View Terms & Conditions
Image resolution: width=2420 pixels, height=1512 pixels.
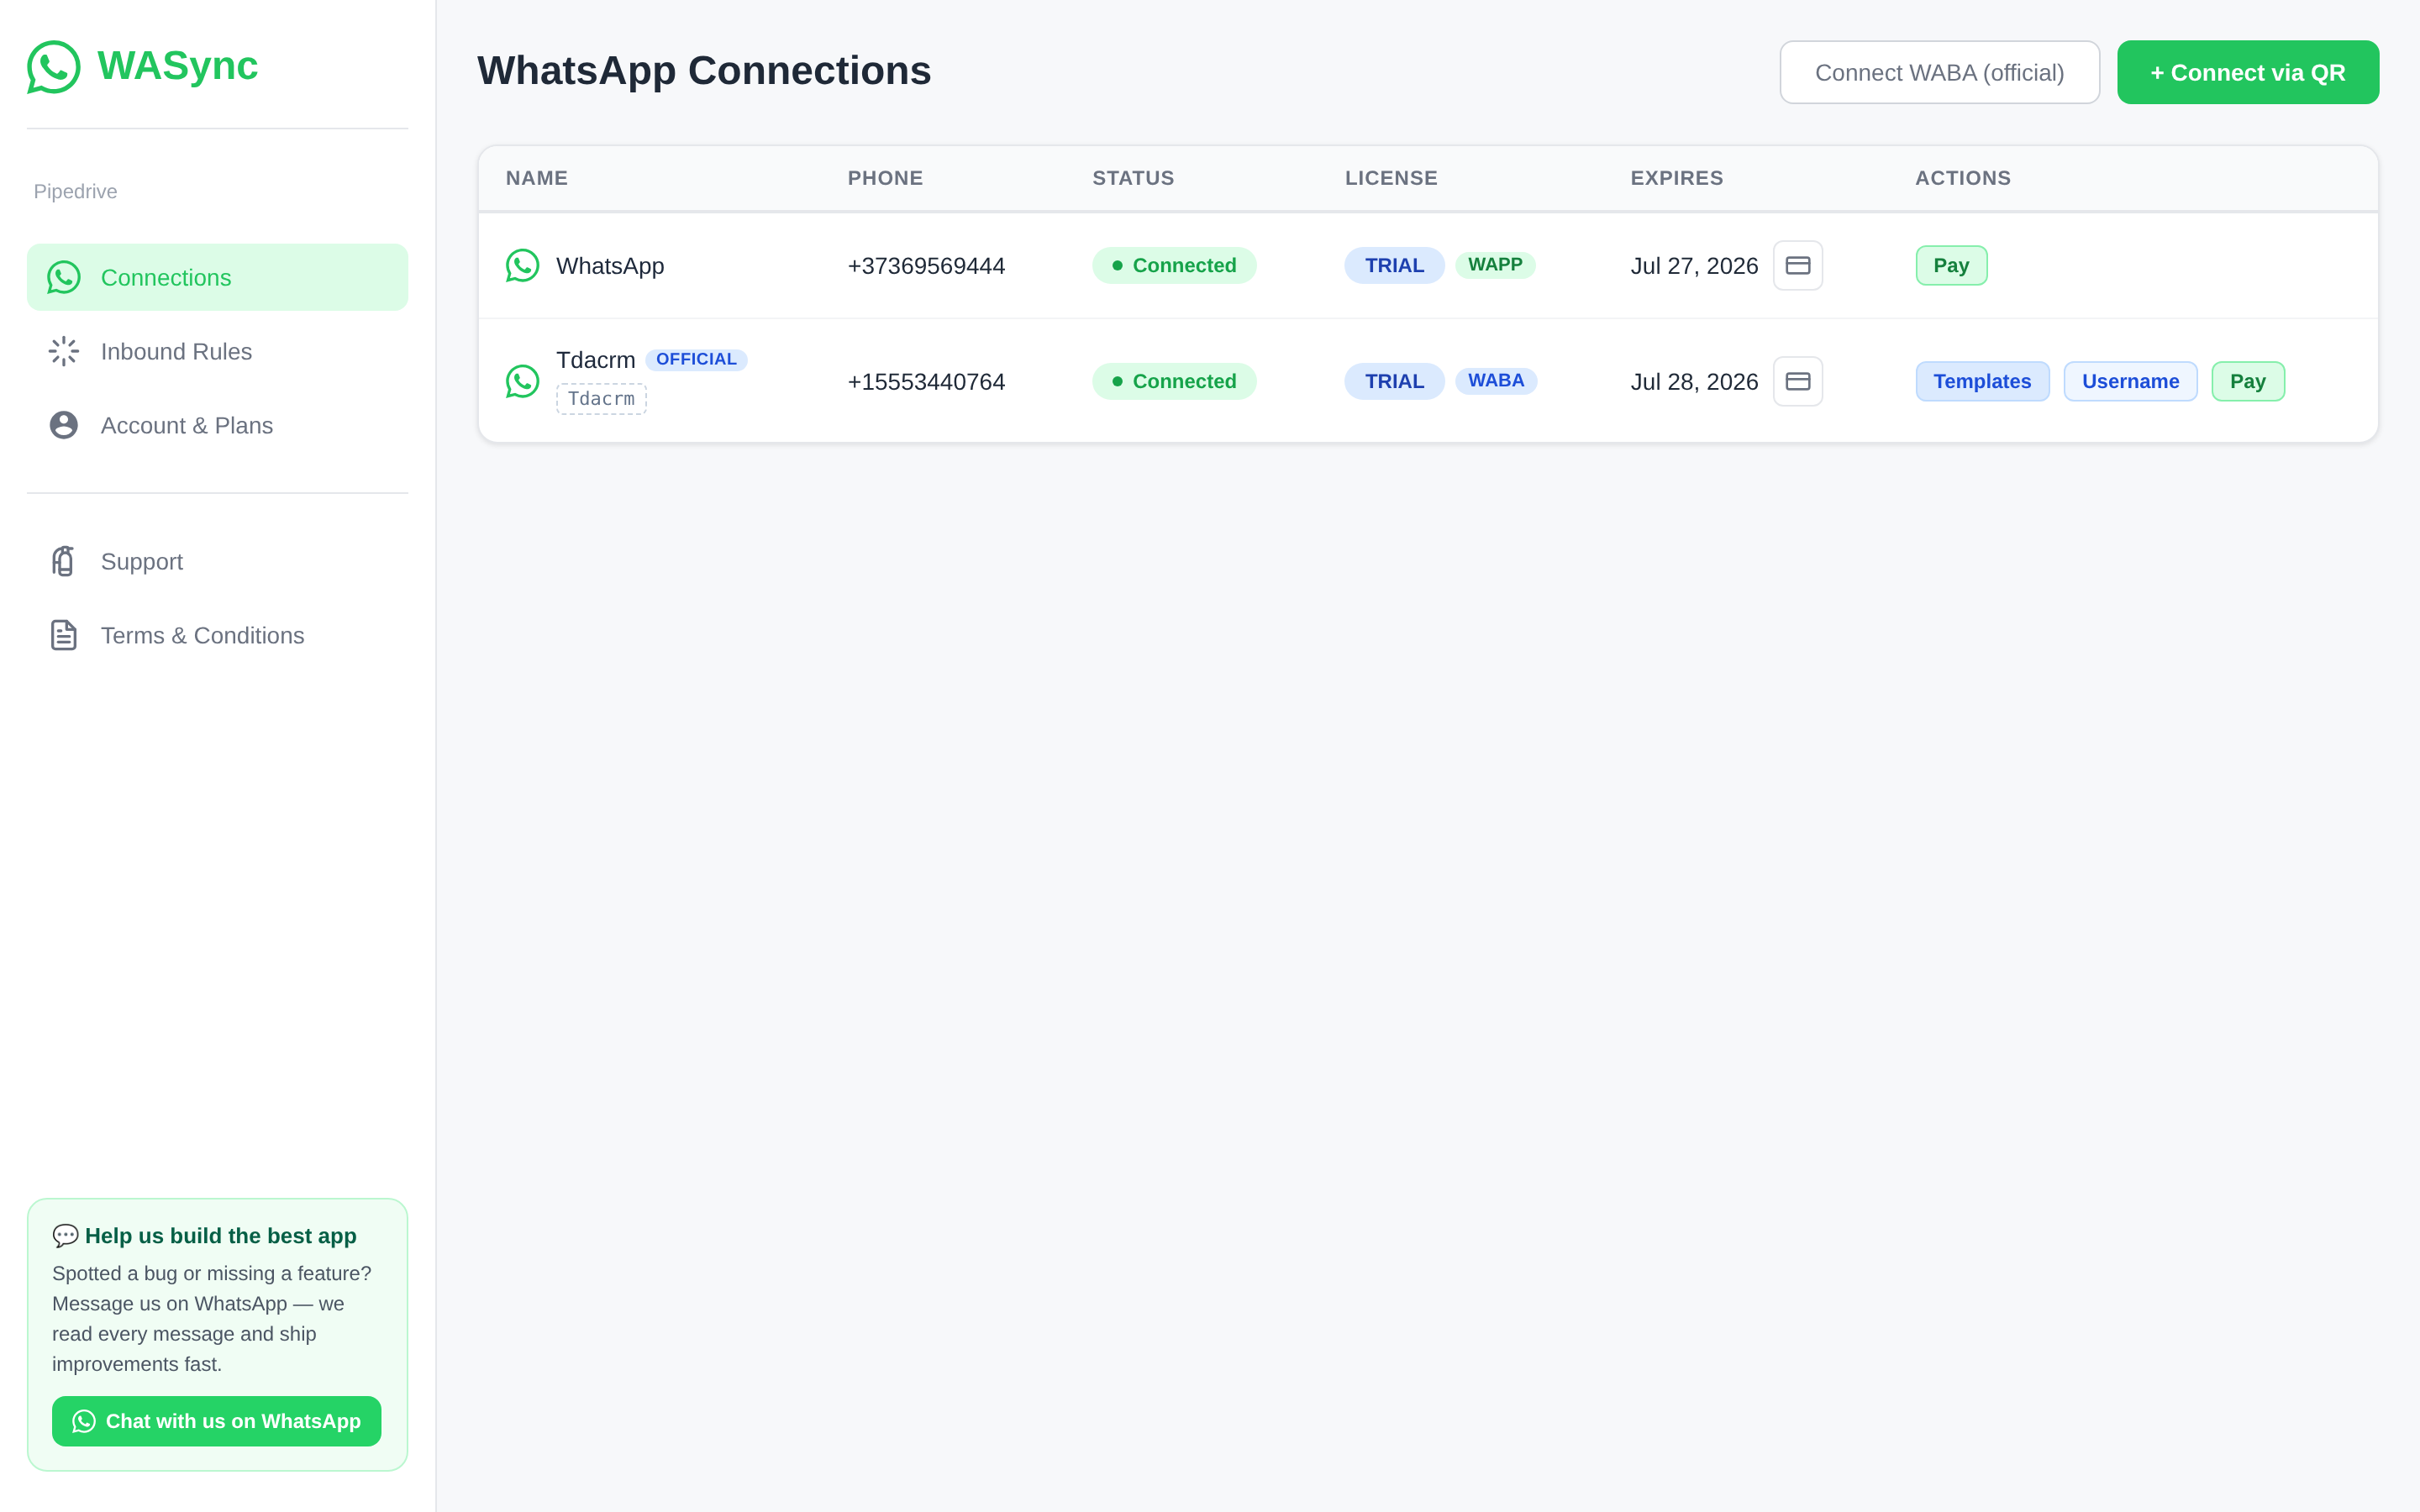coord(217,635)
